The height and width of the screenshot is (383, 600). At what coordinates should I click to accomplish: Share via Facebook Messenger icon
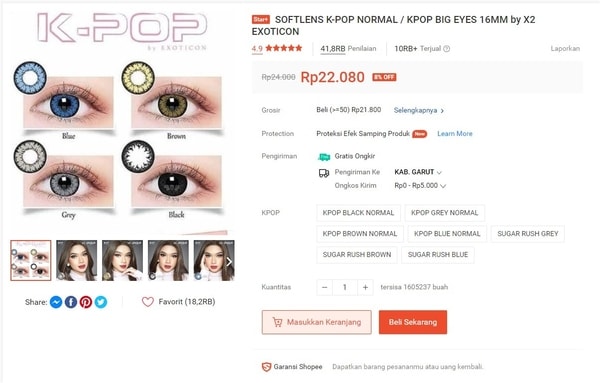point(56,302)
